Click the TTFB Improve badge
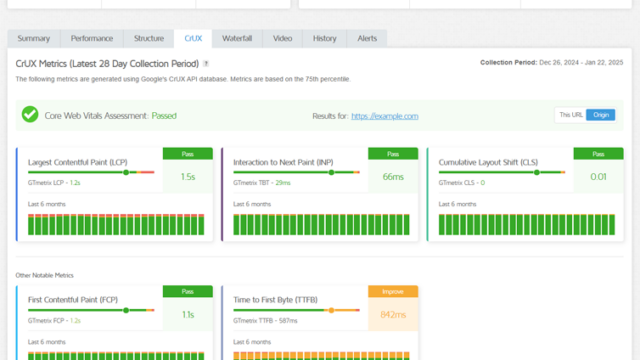This screenshot has width=640, height=360. tap(393, 291)
